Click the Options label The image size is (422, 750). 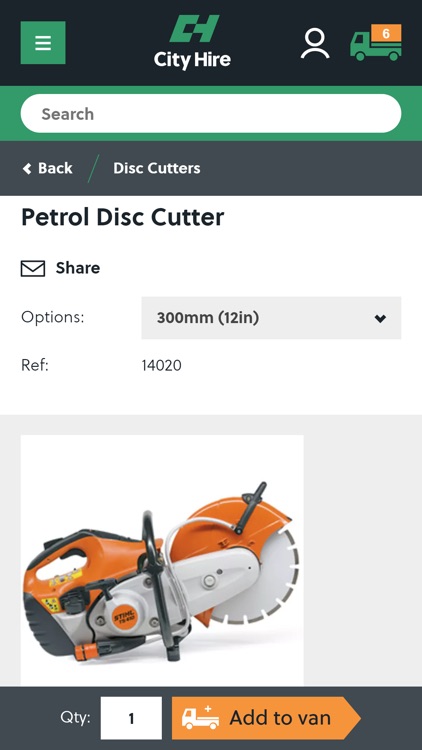pos(53,317)
